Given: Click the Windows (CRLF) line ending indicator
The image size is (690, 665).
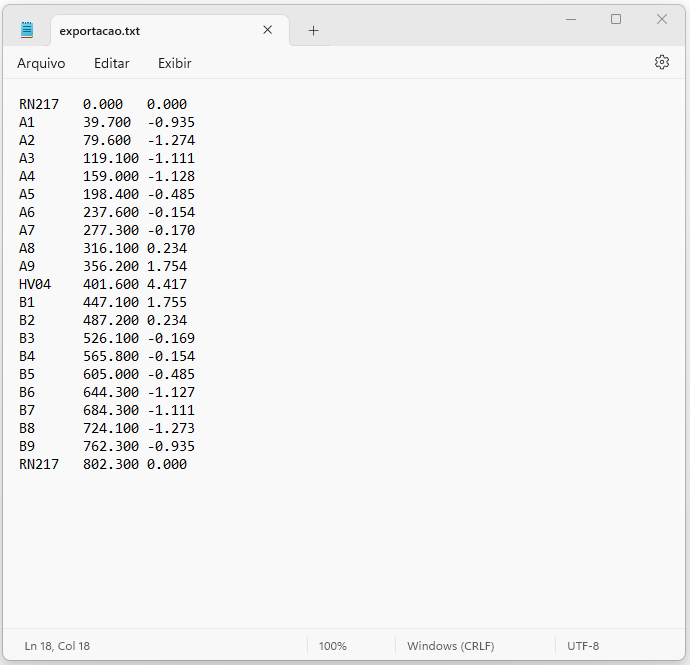Looking at the screenshot, I should coord(451,646).
